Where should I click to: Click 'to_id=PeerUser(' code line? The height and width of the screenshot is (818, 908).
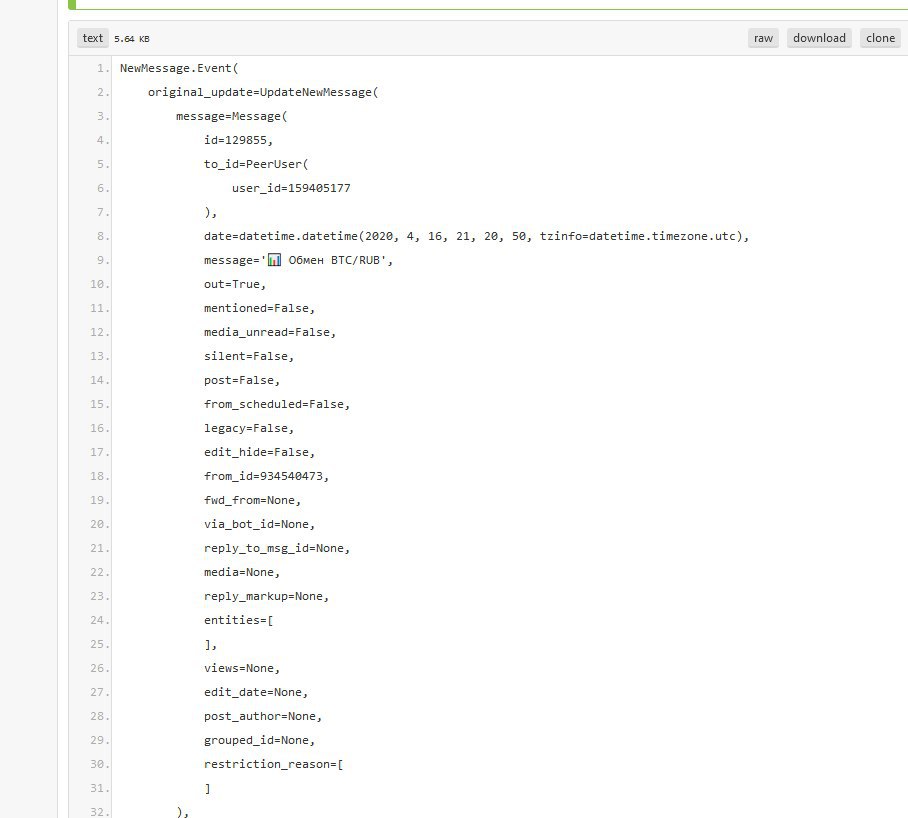(x=256, y=164)
